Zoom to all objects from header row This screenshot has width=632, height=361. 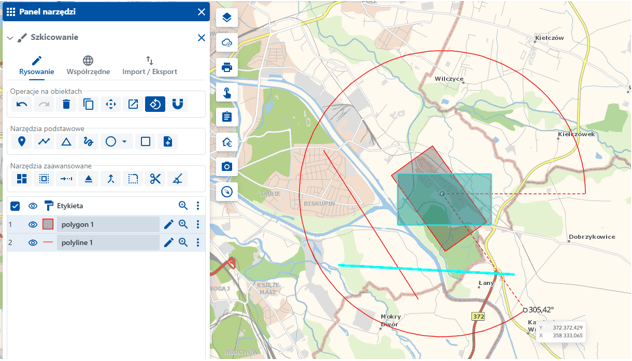click(x=183, y=206)
